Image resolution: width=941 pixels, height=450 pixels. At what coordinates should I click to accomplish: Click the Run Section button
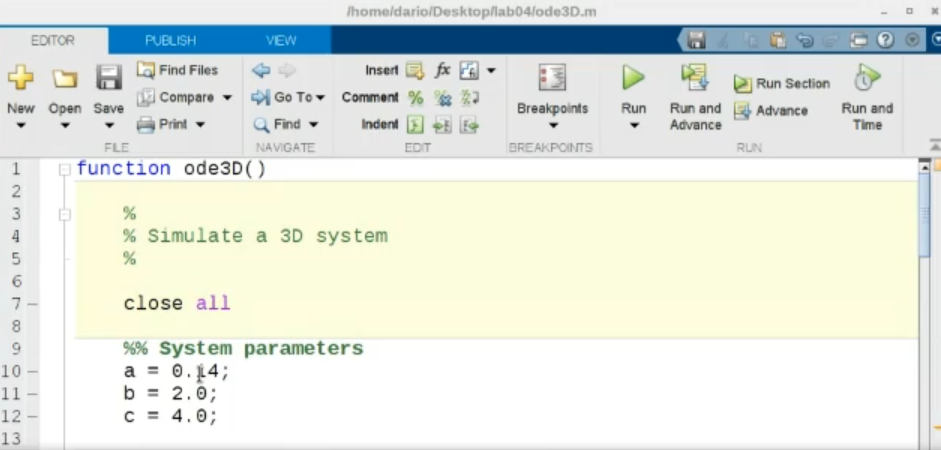[x=782, y=84]
